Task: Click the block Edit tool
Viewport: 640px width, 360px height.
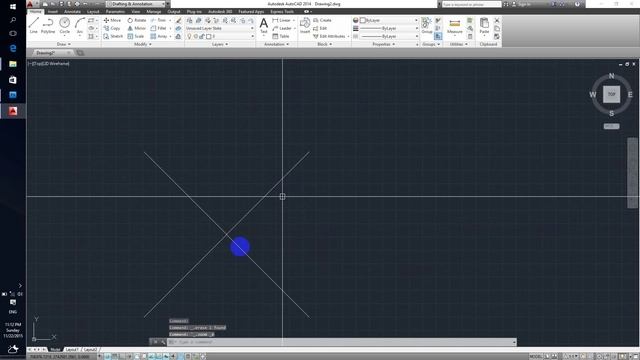Action: (x=320, y=28)
